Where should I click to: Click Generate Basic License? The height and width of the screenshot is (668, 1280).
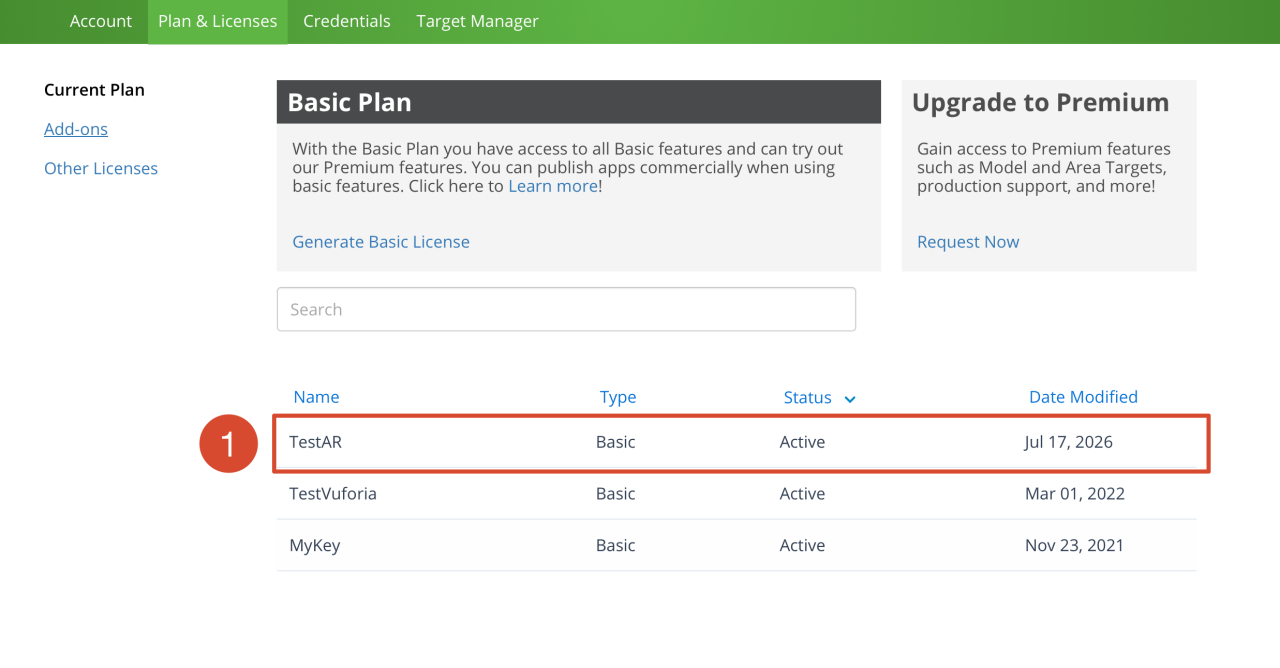point(381,242)
